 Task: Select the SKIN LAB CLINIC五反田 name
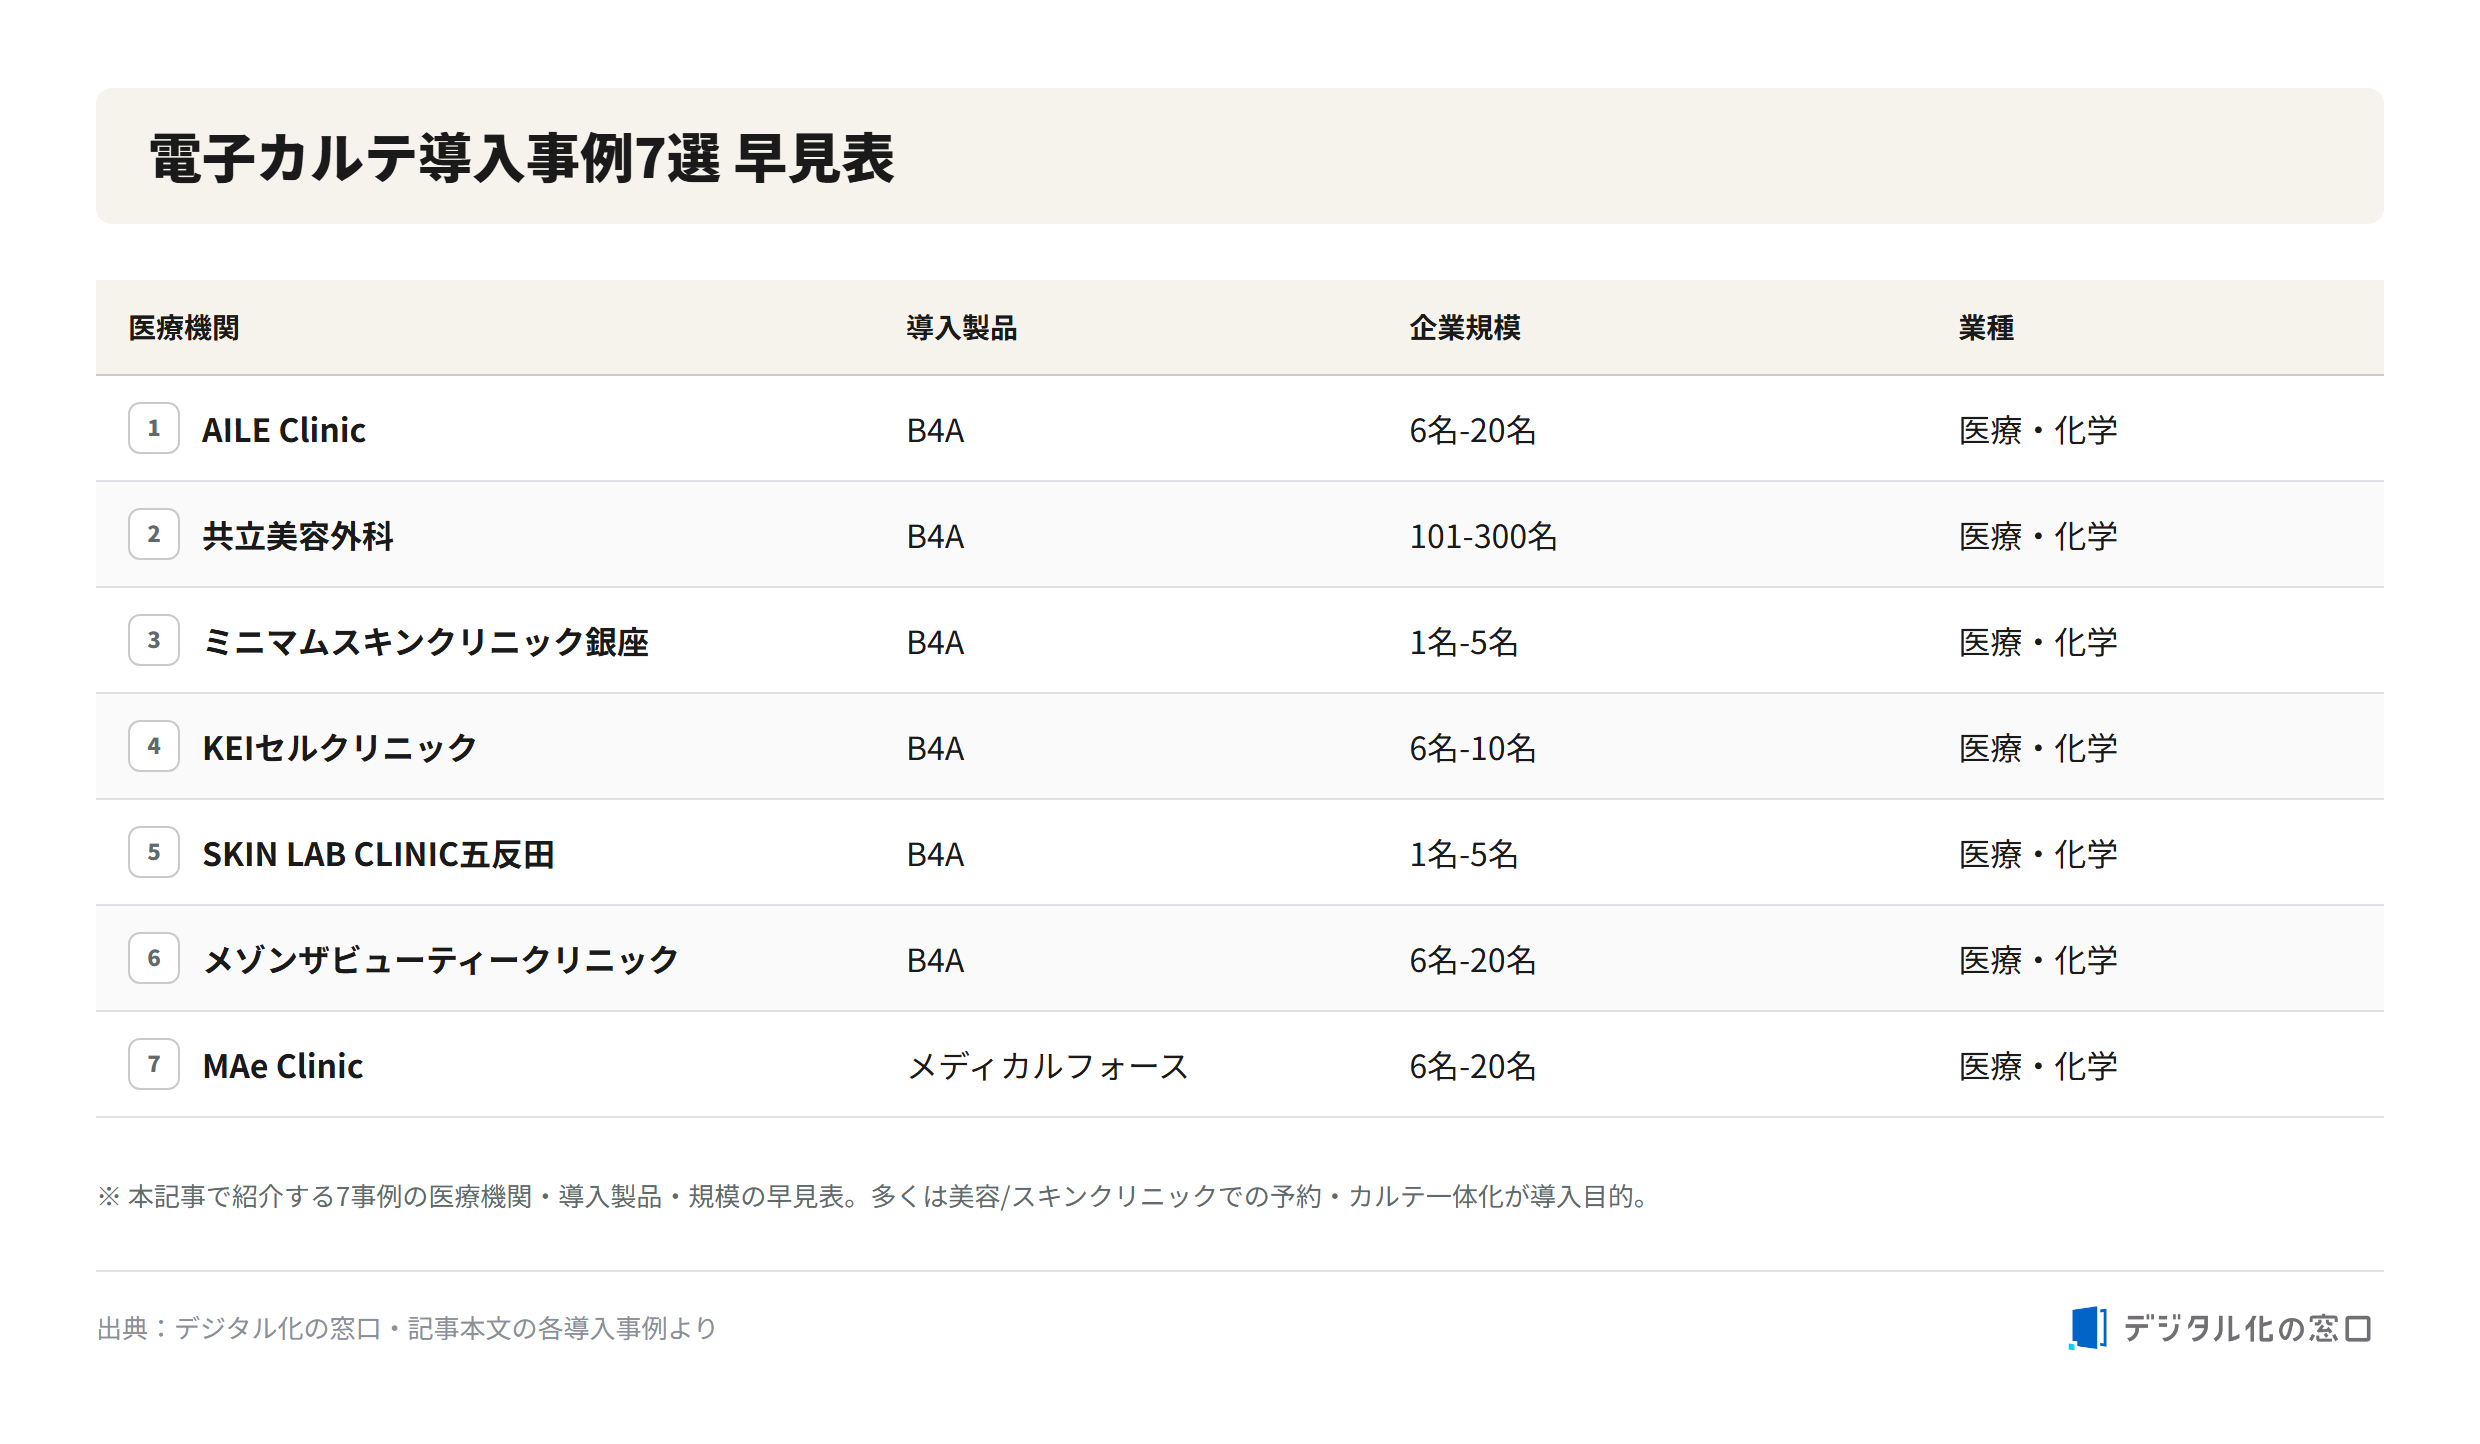(378, 854)
